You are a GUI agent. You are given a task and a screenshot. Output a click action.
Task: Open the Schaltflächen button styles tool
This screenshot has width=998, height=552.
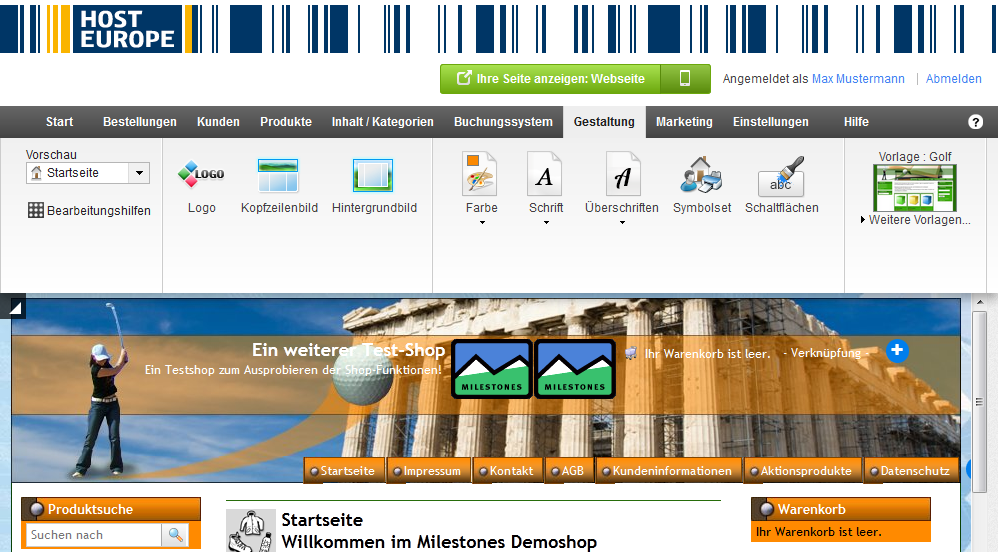tap(782, 185)
